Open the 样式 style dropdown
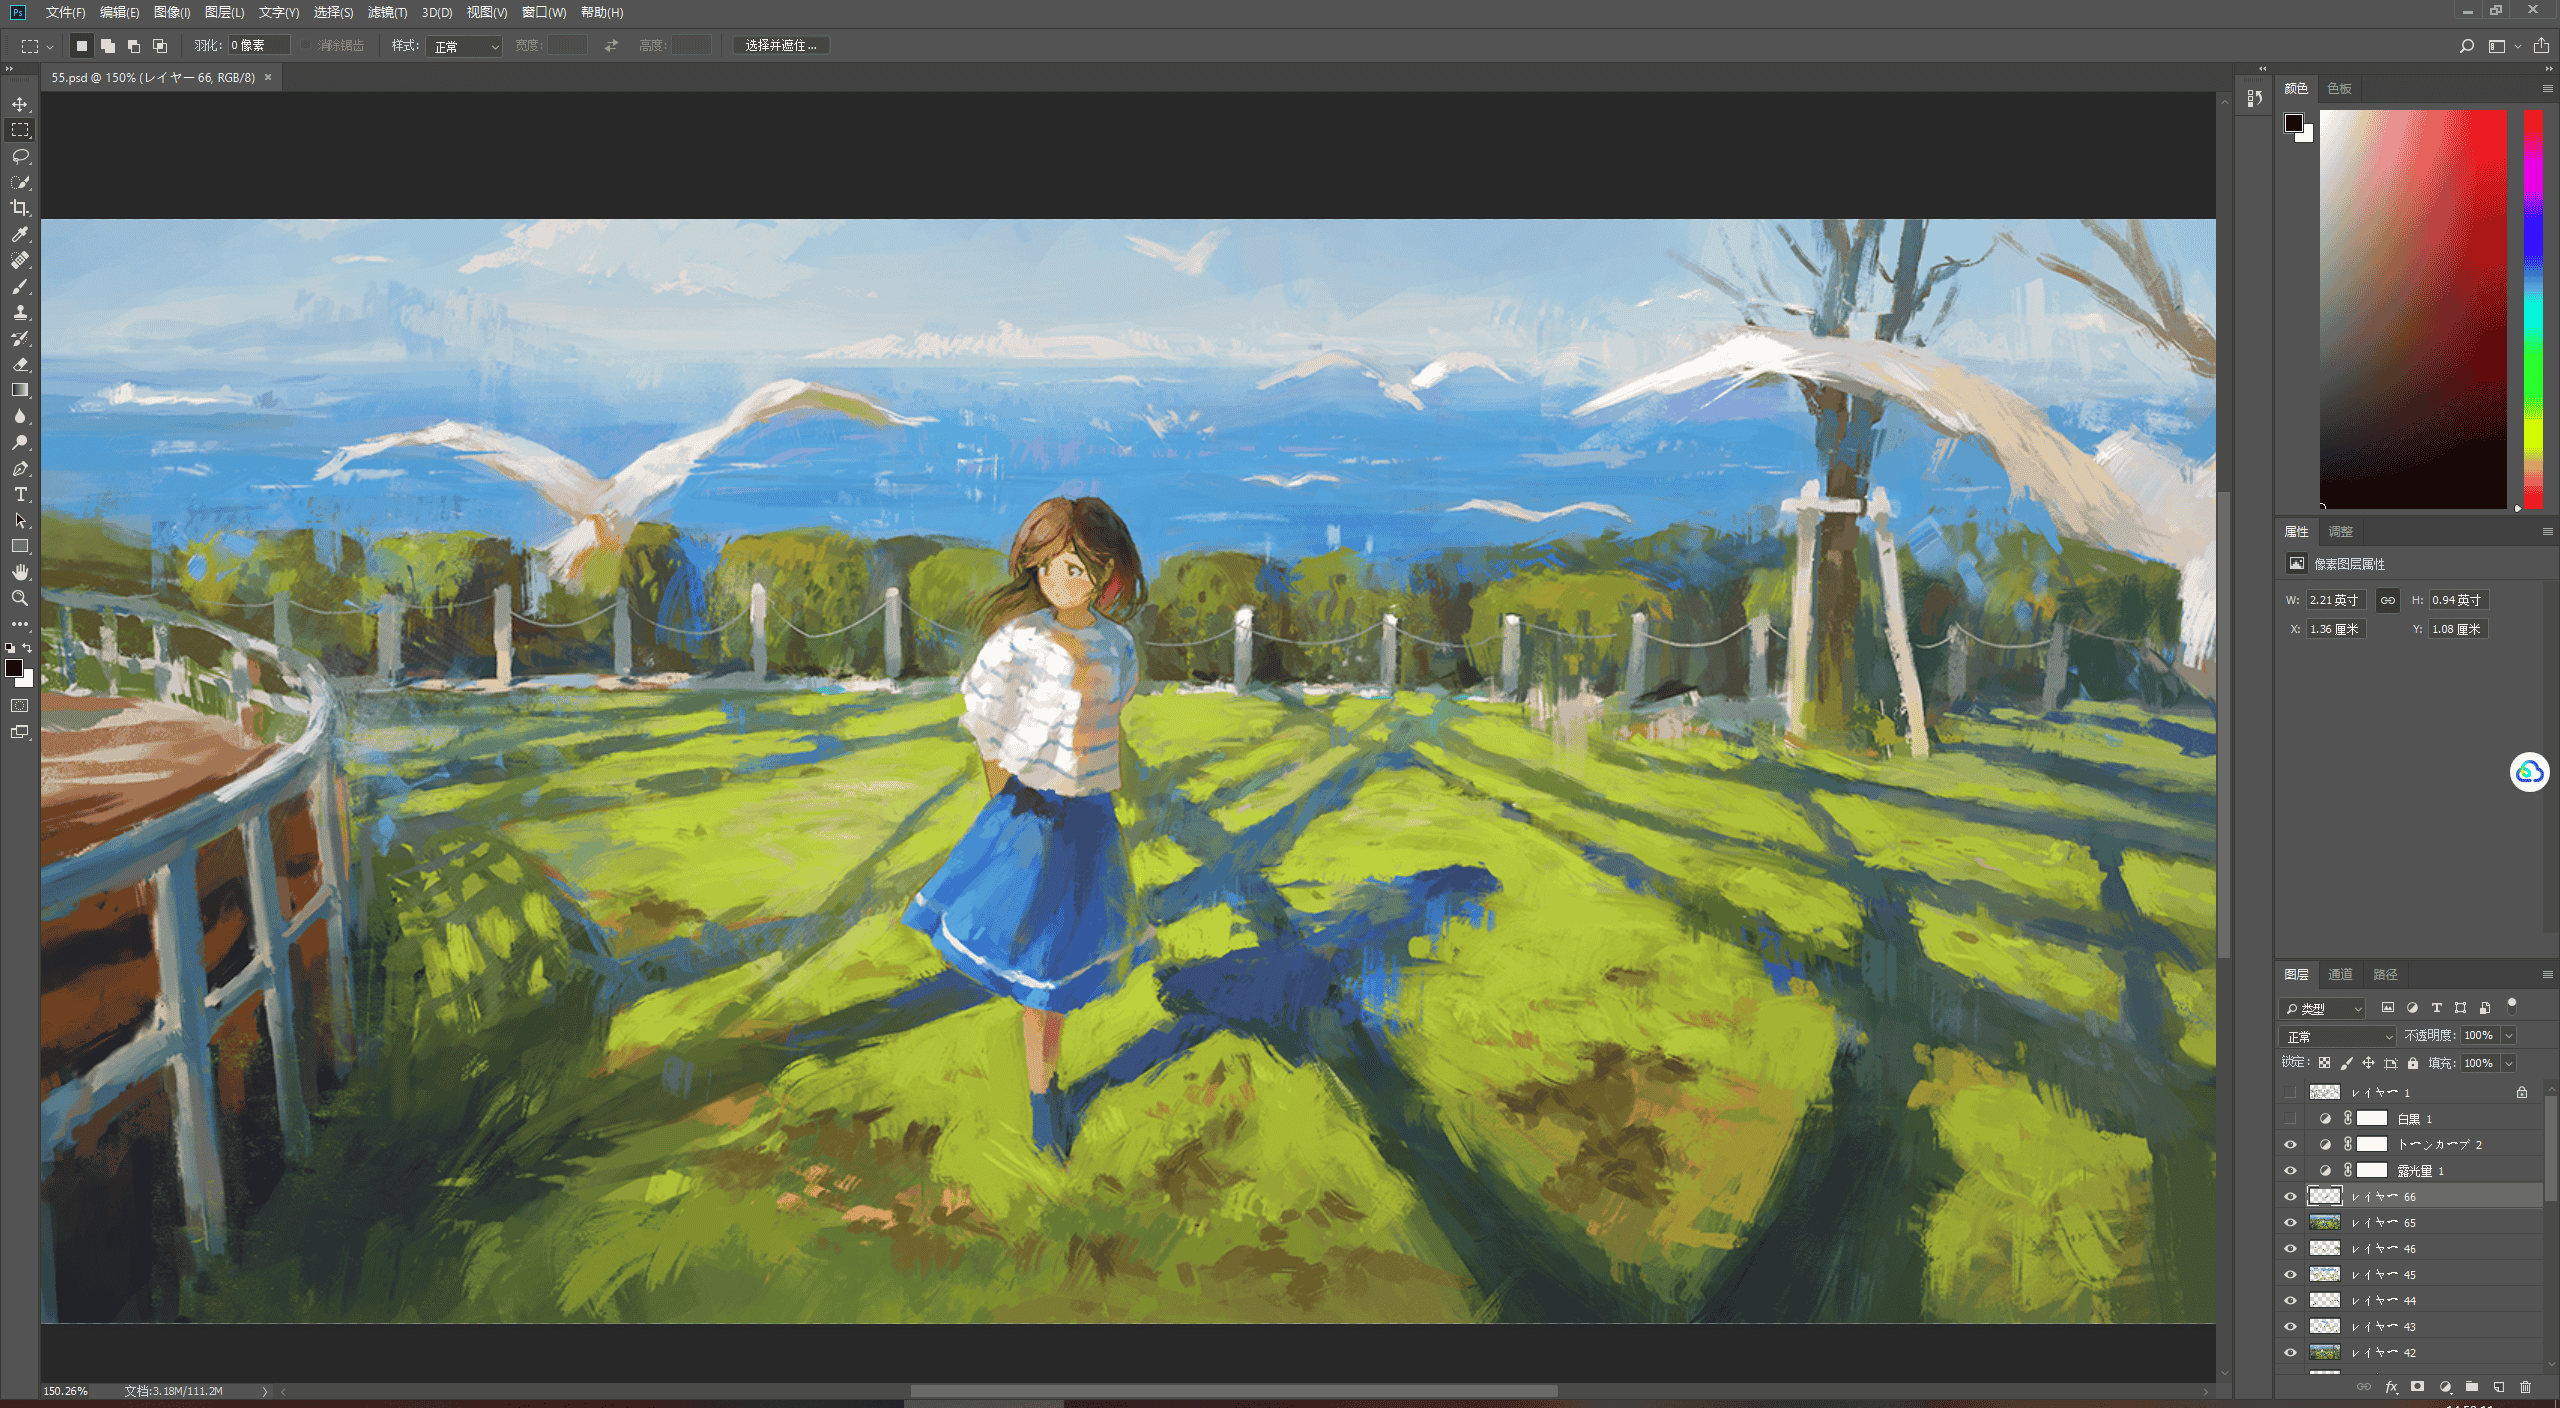 (464, 46)
